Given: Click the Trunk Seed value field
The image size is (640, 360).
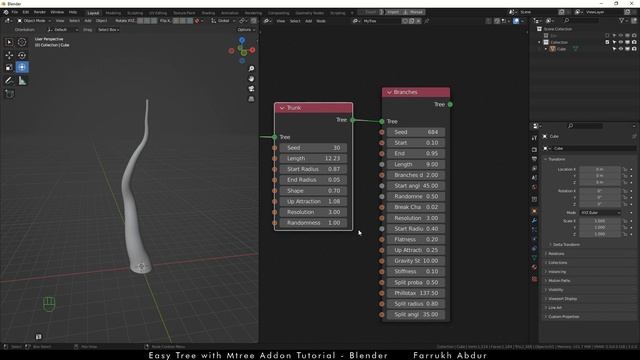Looking at the screenshot, I should (x=313, y=148).
